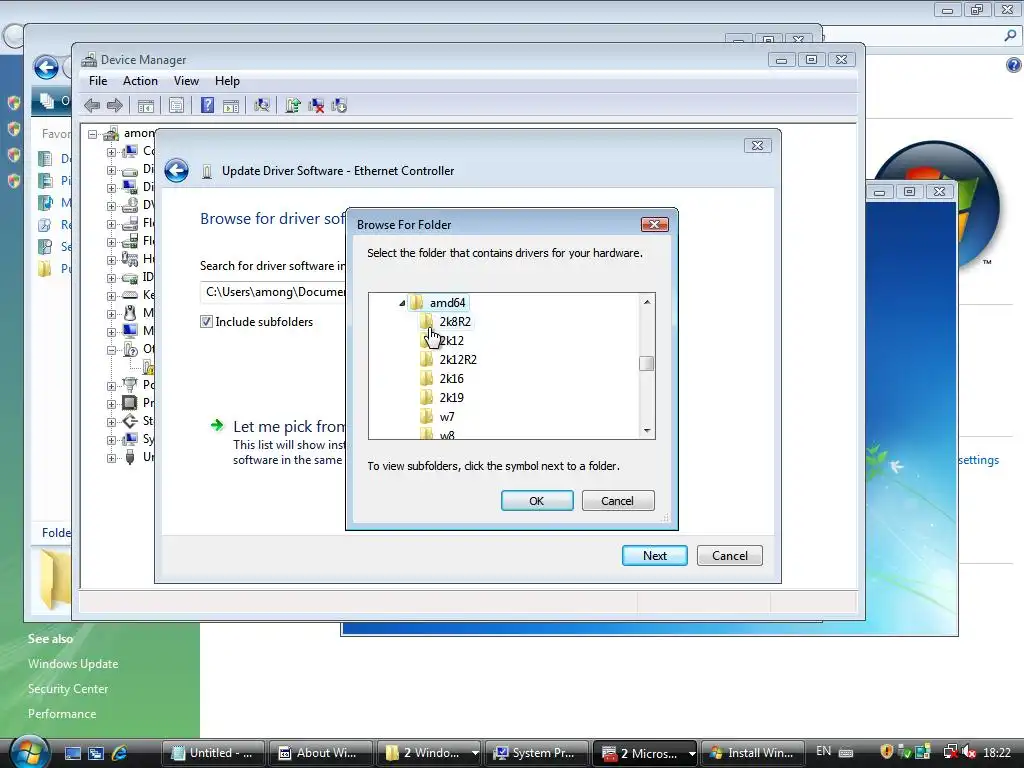Click the green arrow beside Let me pick
The height and width of the screenshot is (768, 1024).
(x=217, y=426)
